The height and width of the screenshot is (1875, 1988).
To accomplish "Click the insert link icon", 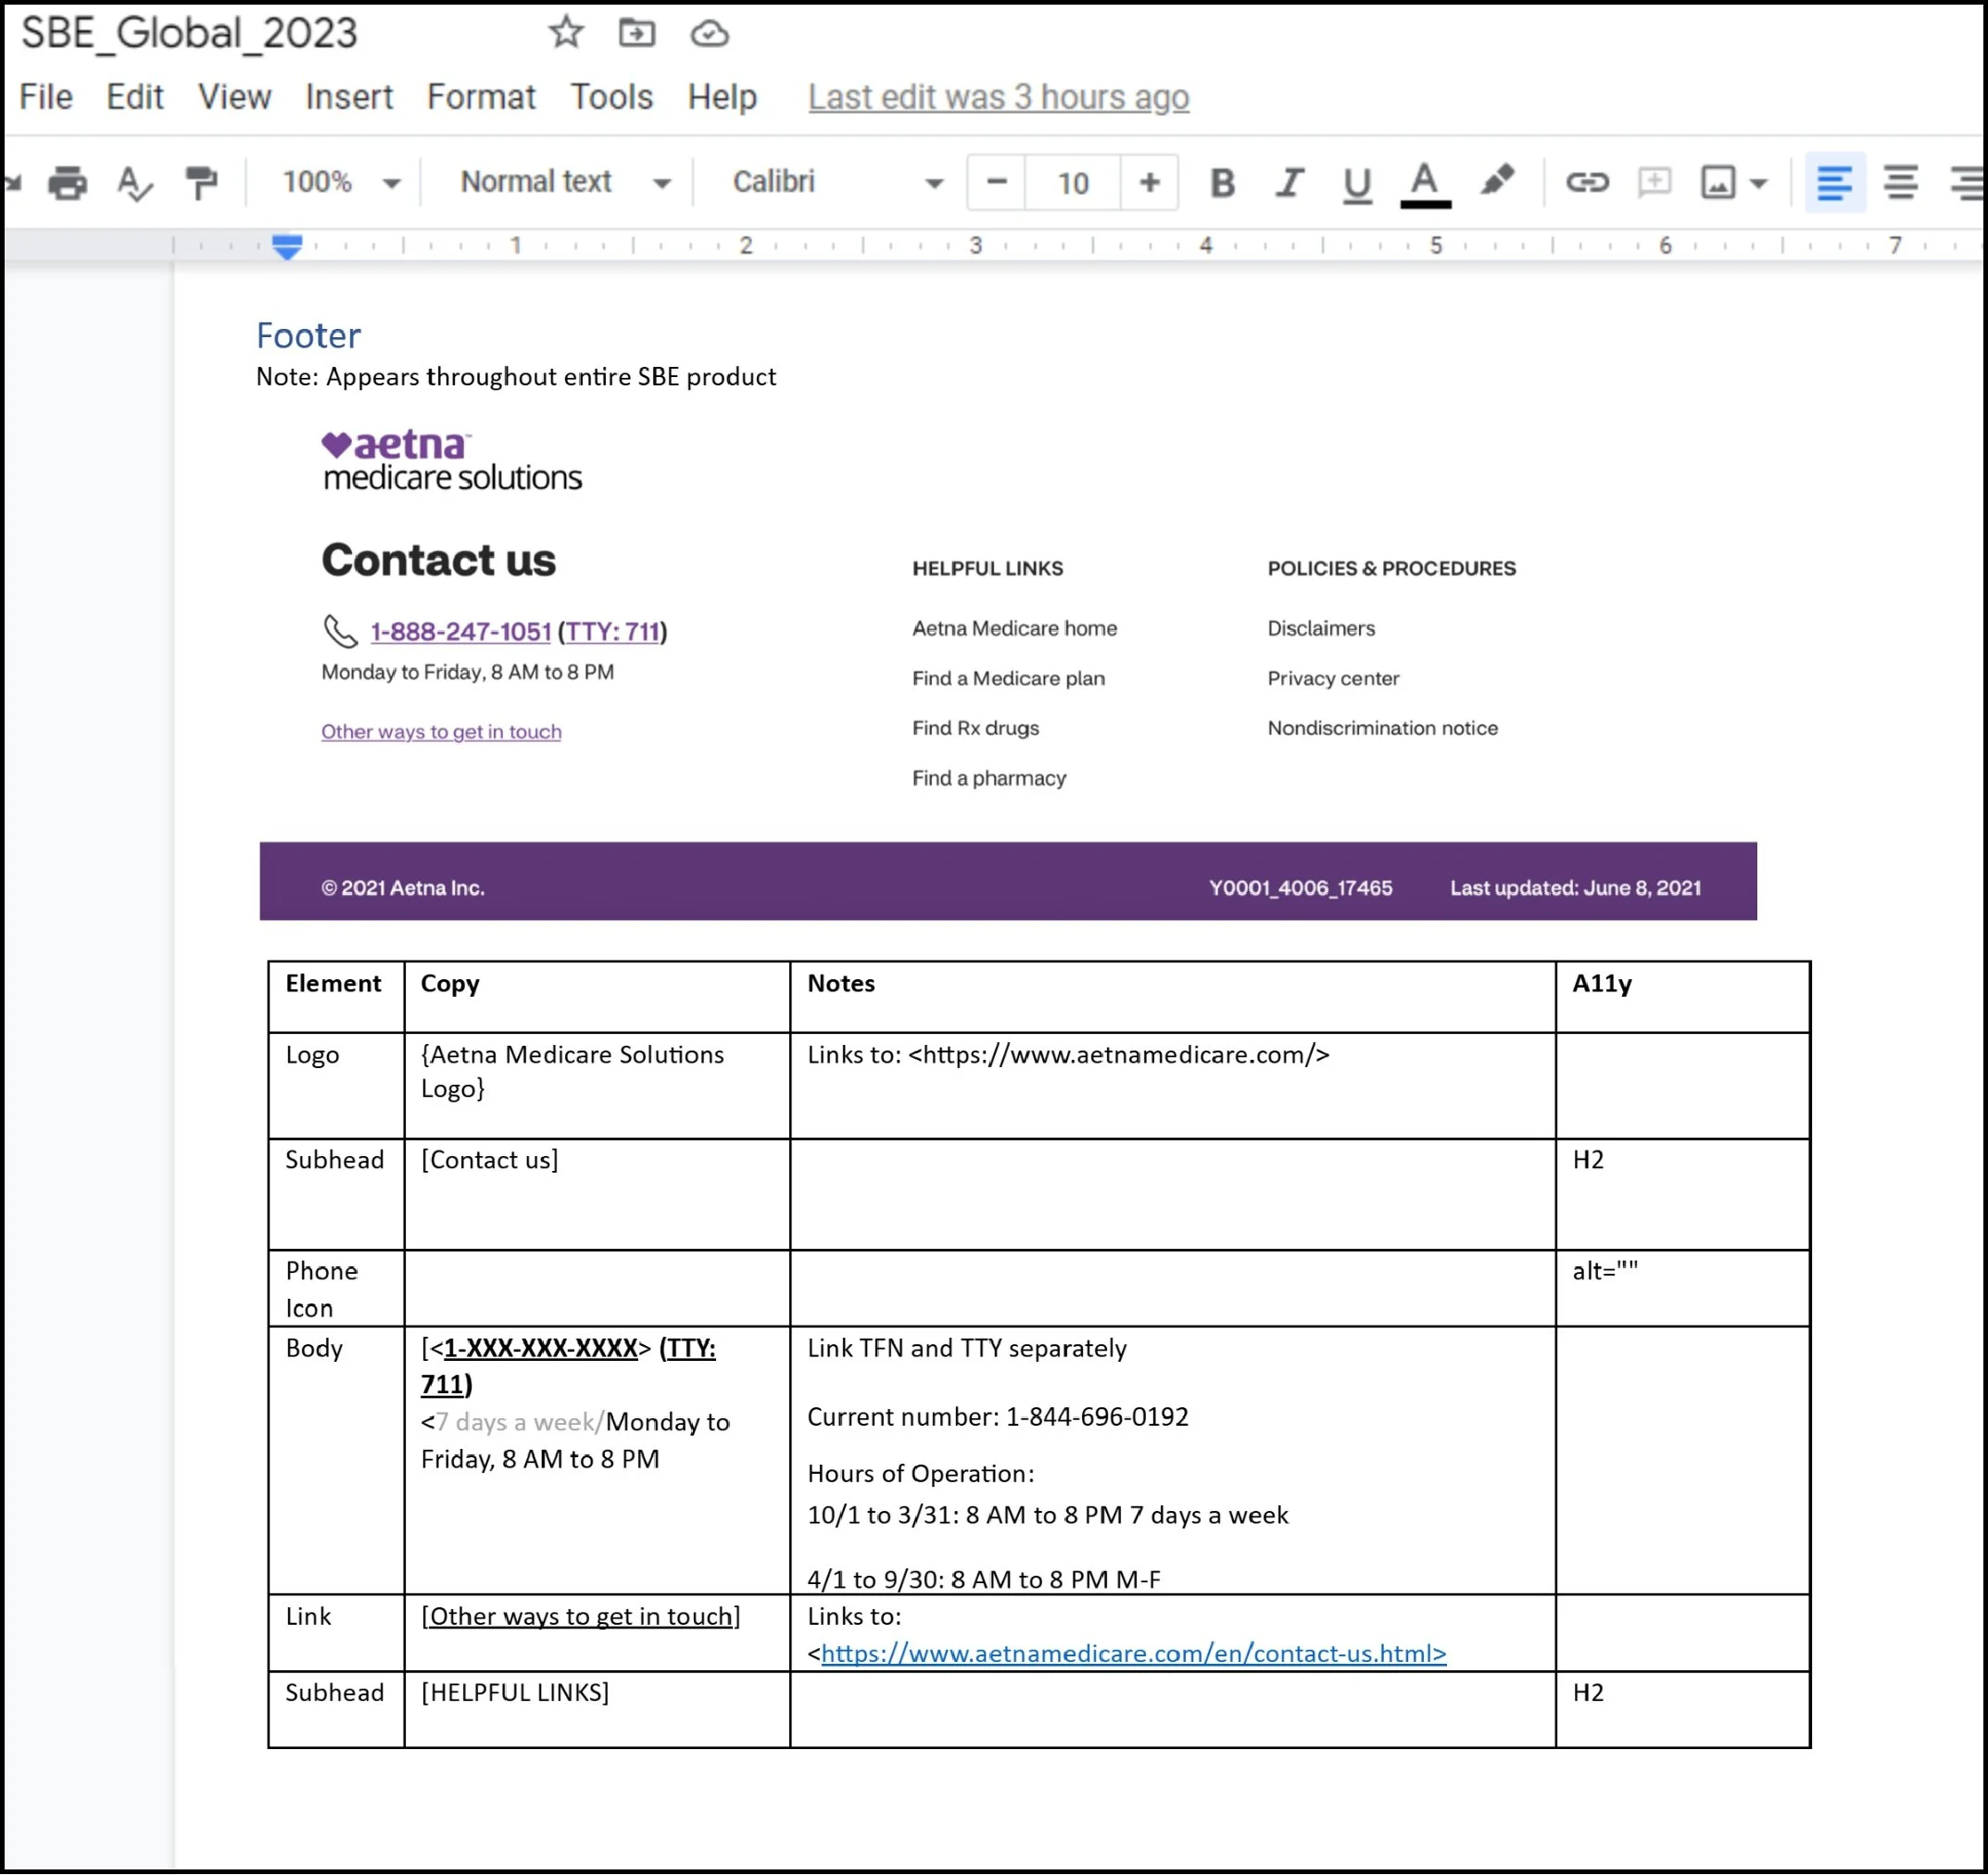I will (1587, 182).
